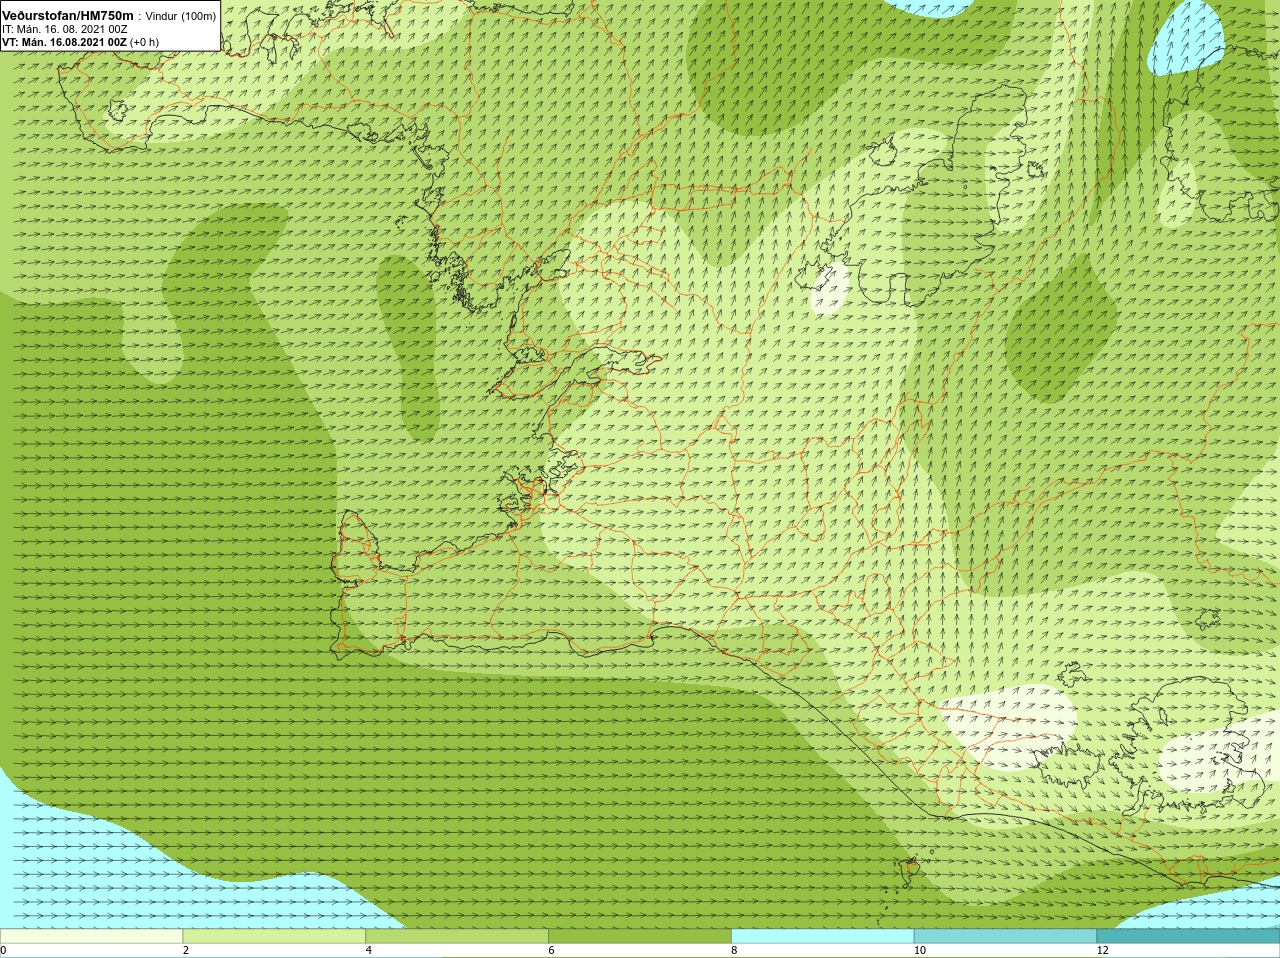Image resolution: width=1280 pixels, height=958 pixels.
Task: Select the VT: Mán. 16.08.2021 00Z line
Action: [64, 42]
